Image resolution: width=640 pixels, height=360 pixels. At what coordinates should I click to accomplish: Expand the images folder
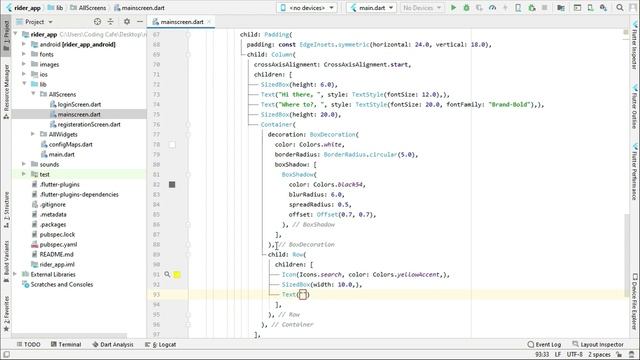click(24, 64)
